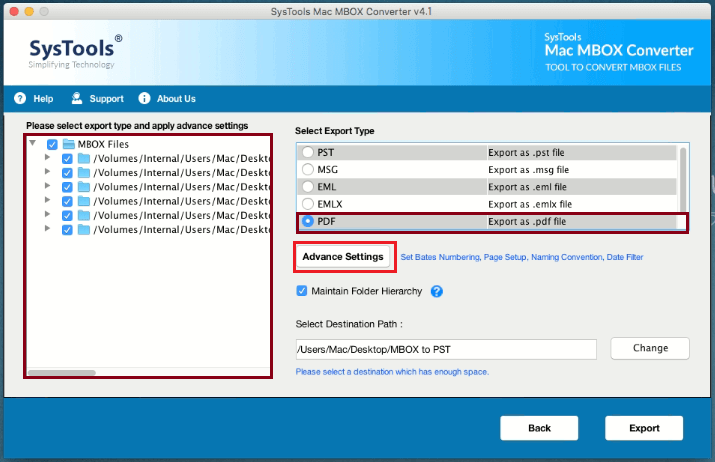This screenshot has width=715, height=462.
Task: Open About Us via the info icon
Action: (x=144, y=98)
